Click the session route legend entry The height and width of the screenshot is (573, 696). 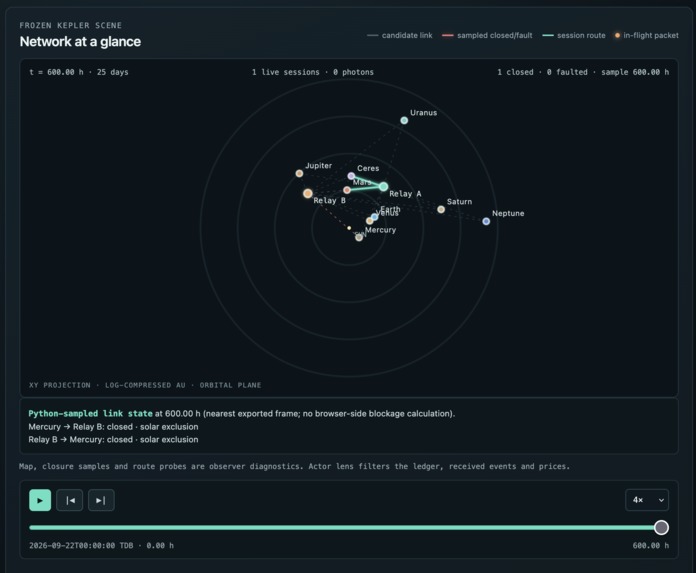(574, 36)
